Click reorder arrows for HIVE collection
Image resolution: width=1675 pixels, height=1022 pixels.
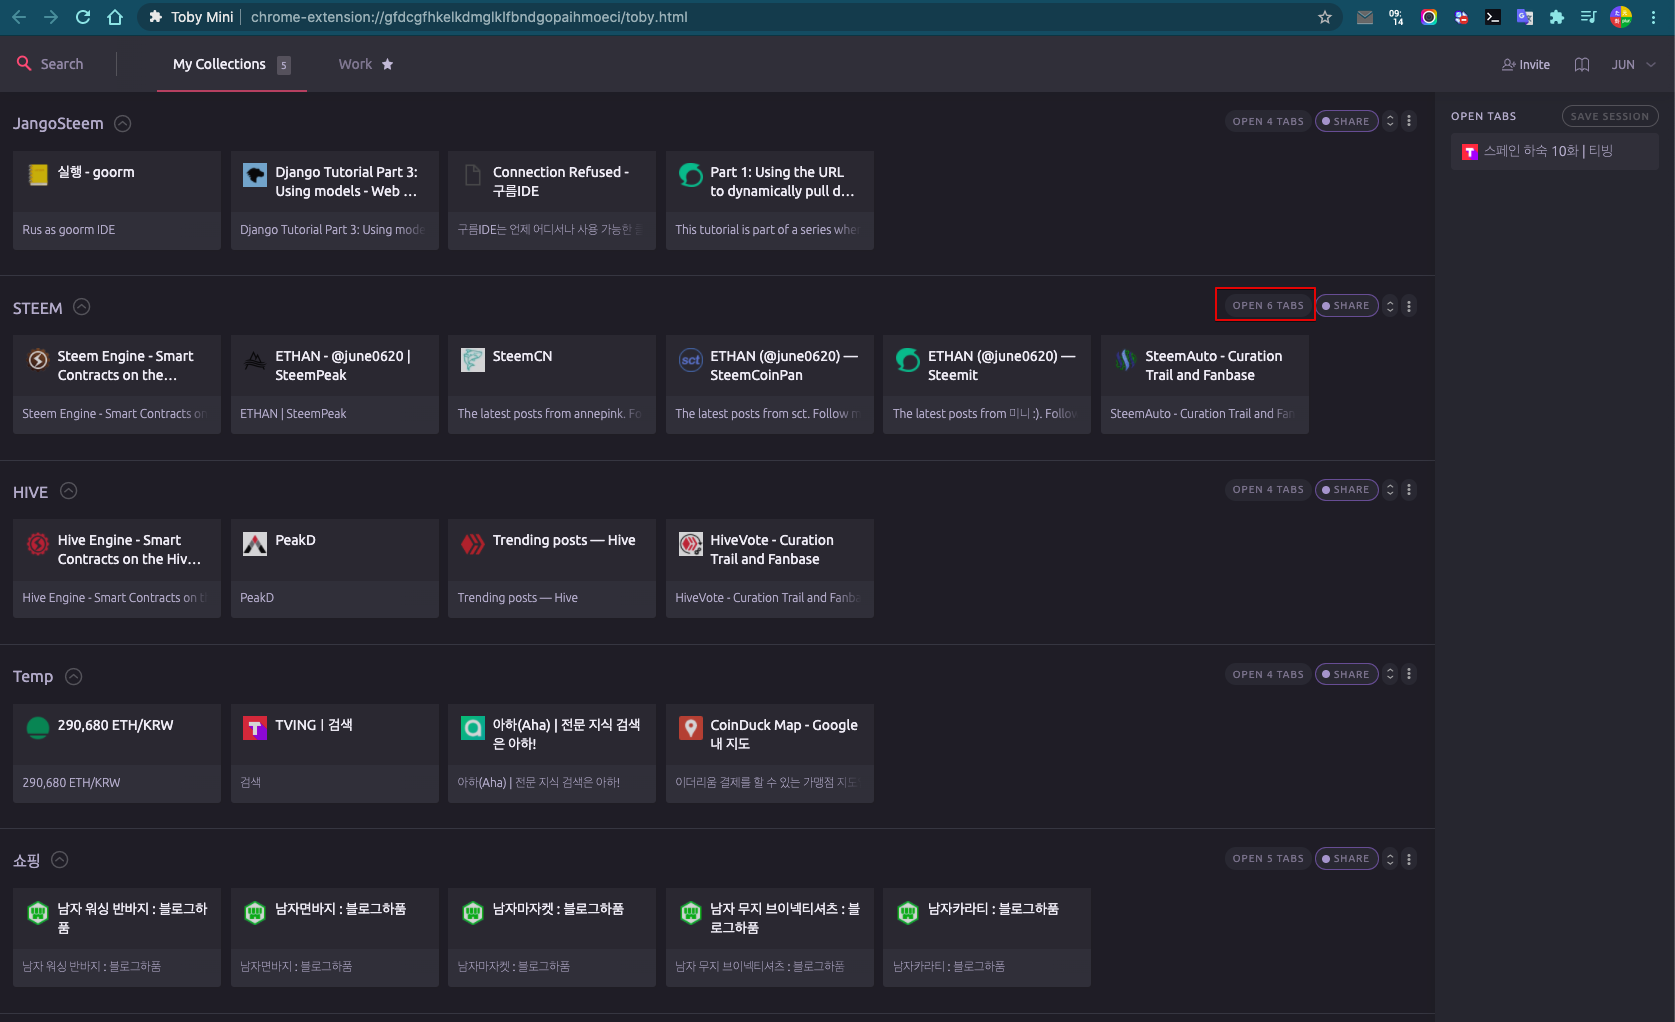click(x=1390, y=489)
